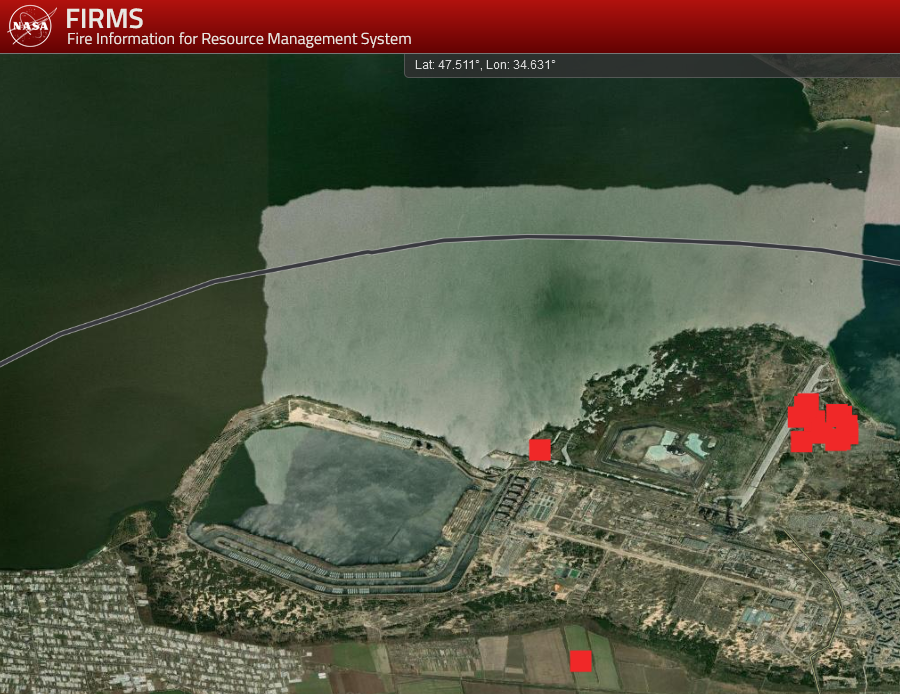Select the fire marker by the reservoir shore
900x694 pixels.
tap(540, 450)
